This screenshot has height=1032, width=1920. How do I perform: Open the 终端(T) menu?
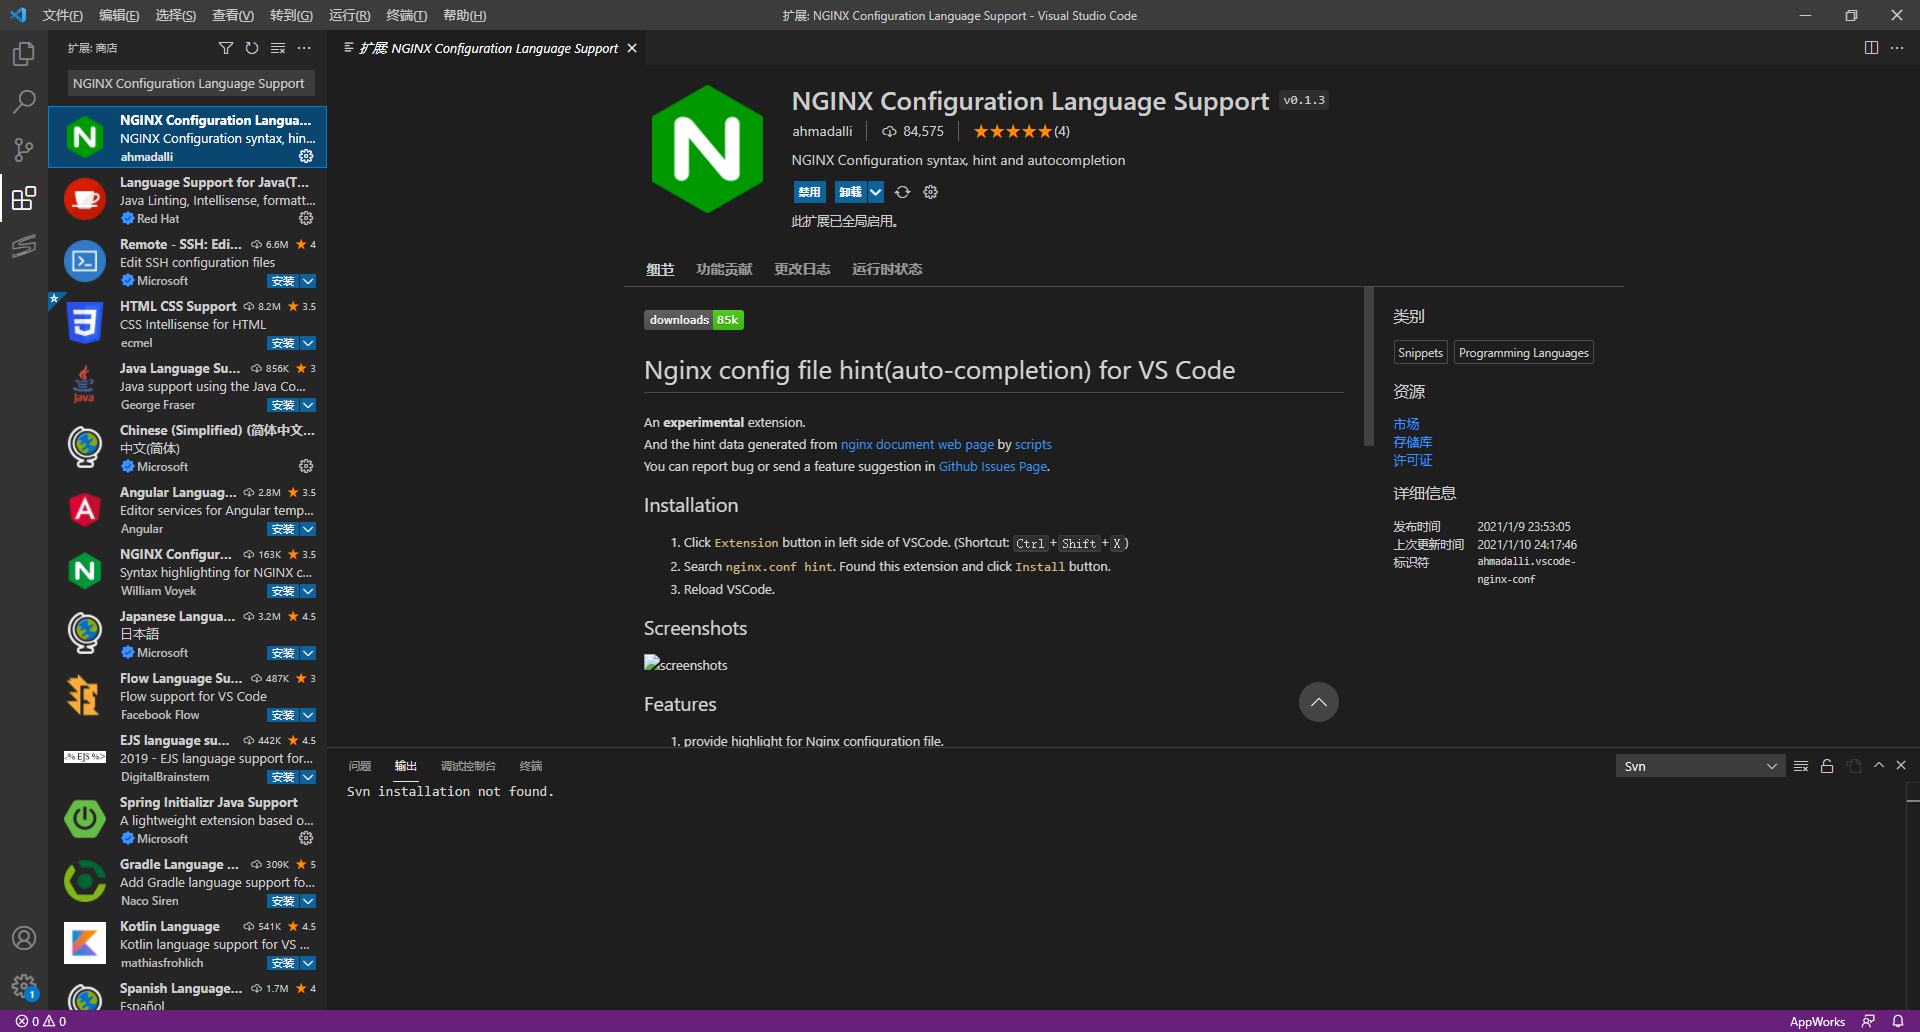coord(406,15)
